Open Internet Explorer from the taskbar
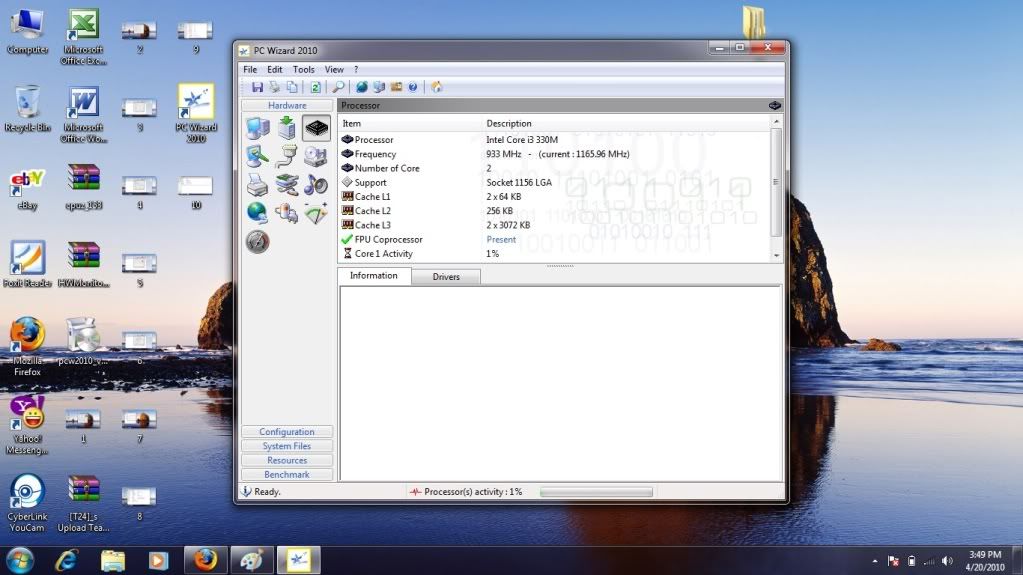Screen dimensions: 1023x575 click(67, 561)
